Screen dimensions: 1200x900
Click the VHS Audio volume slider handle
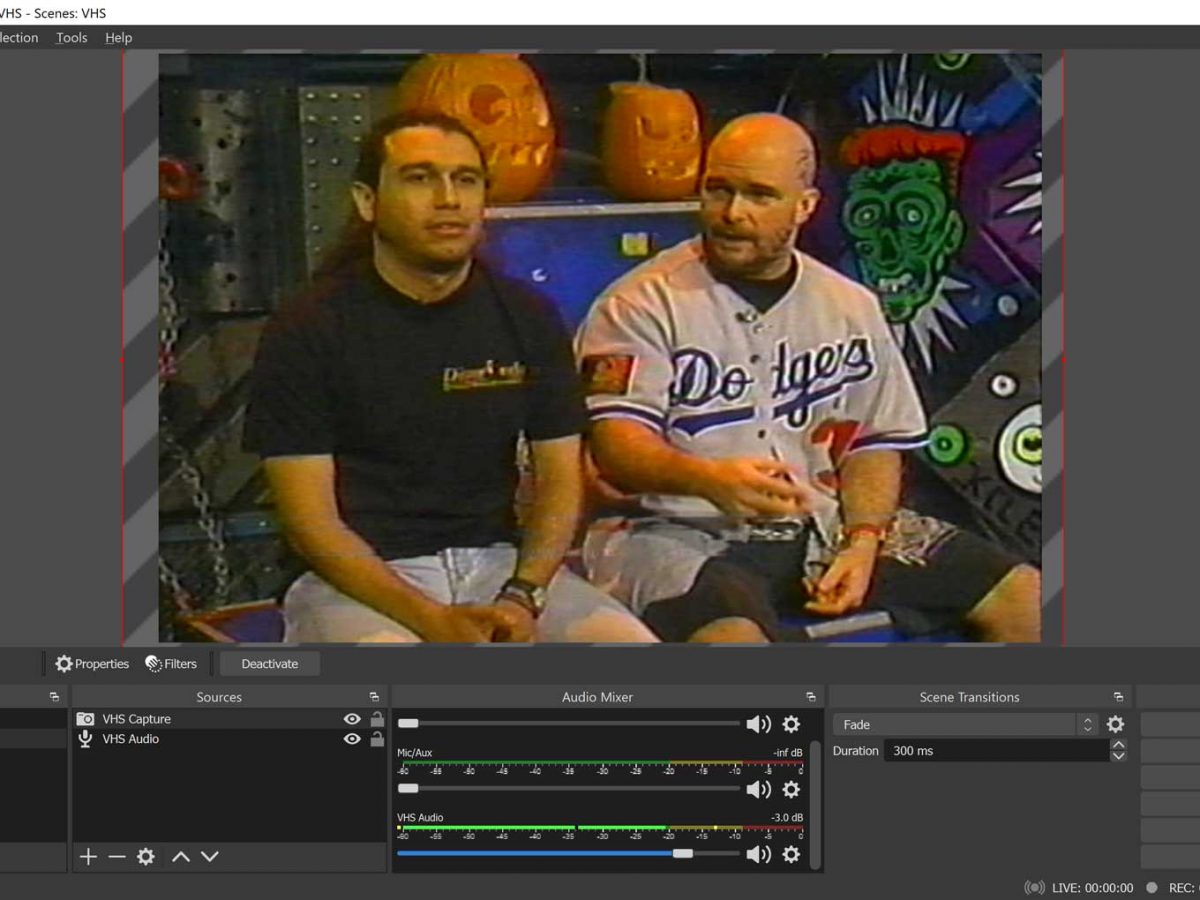682,854
